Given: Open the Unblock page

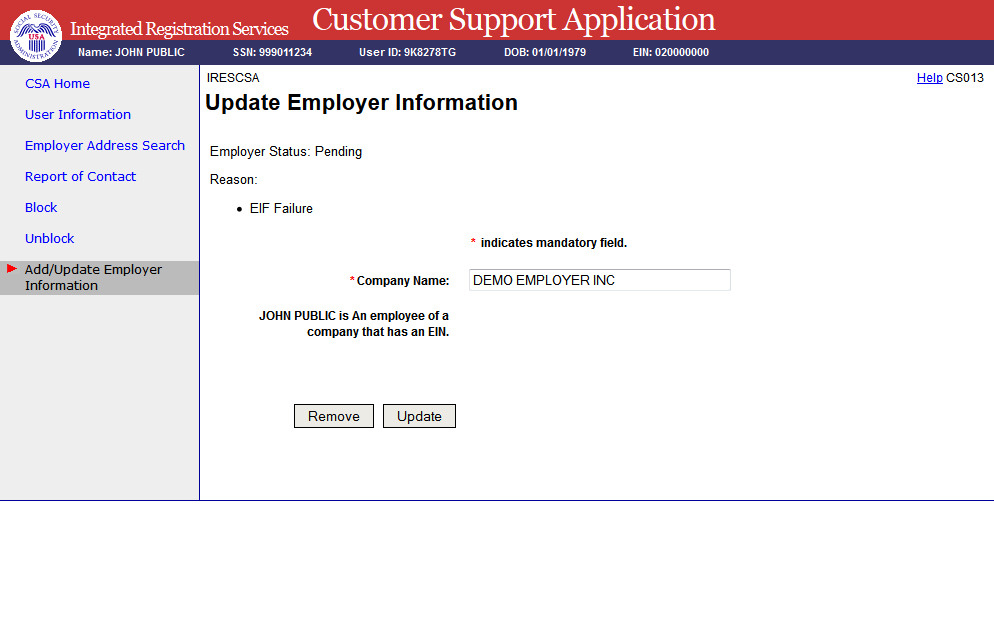Looking at the screenshot, I should [x=49, y=239].
